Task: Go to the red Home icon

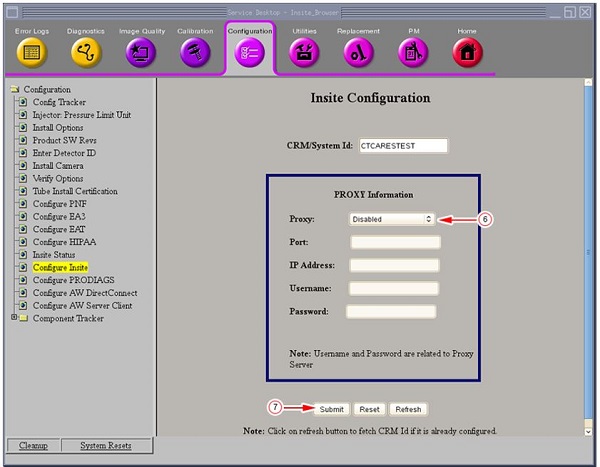Action: point(467,53)
